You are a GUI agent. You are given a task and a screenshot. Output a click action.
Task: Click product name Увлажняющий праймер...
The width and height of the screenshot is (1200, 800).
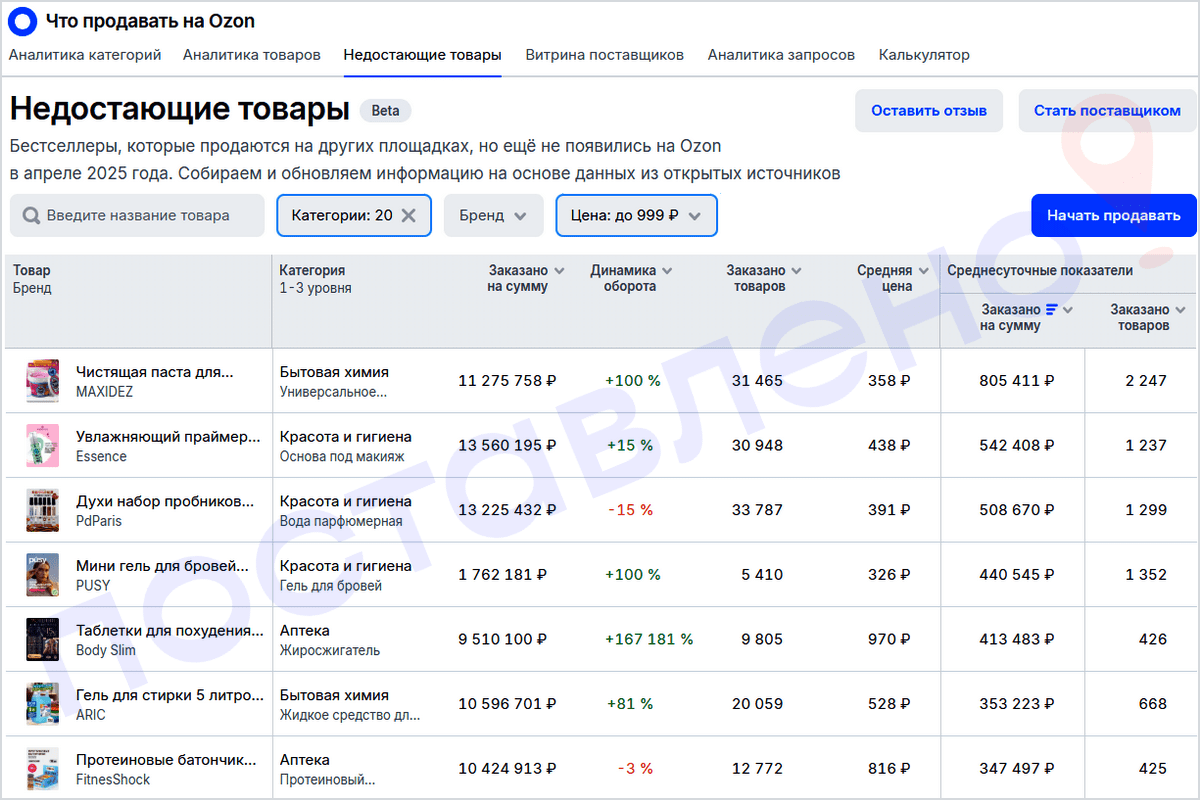168,436
